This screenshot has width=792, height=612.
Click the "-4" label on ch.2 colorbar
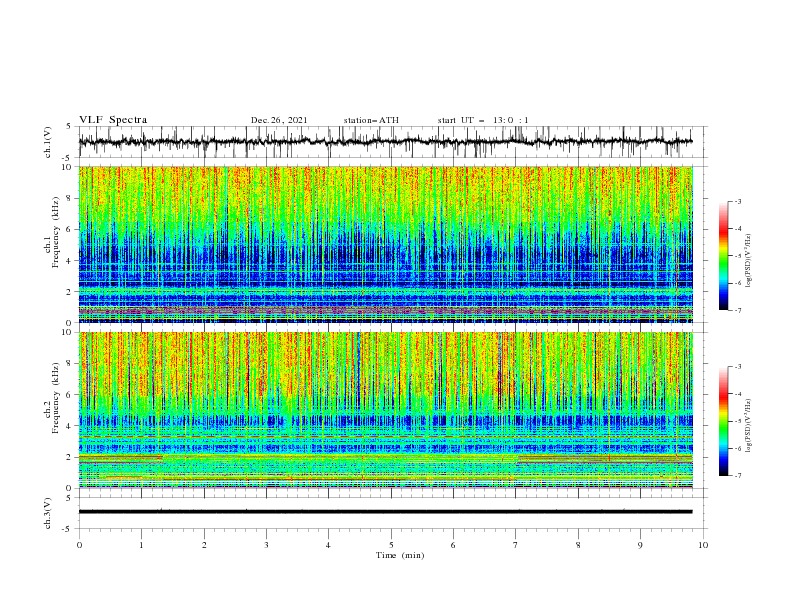[738, 394]
